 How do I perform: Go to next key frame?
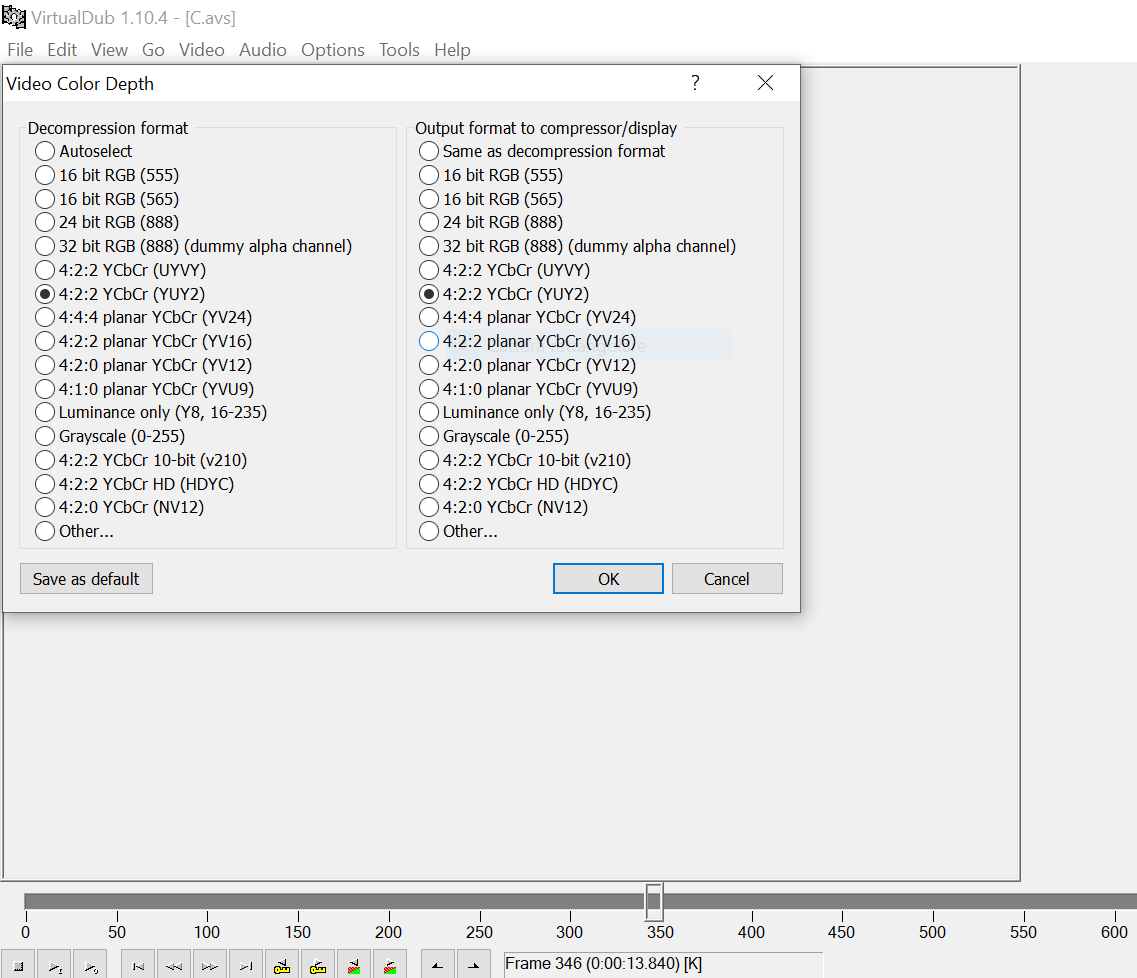tap(318, 966)
